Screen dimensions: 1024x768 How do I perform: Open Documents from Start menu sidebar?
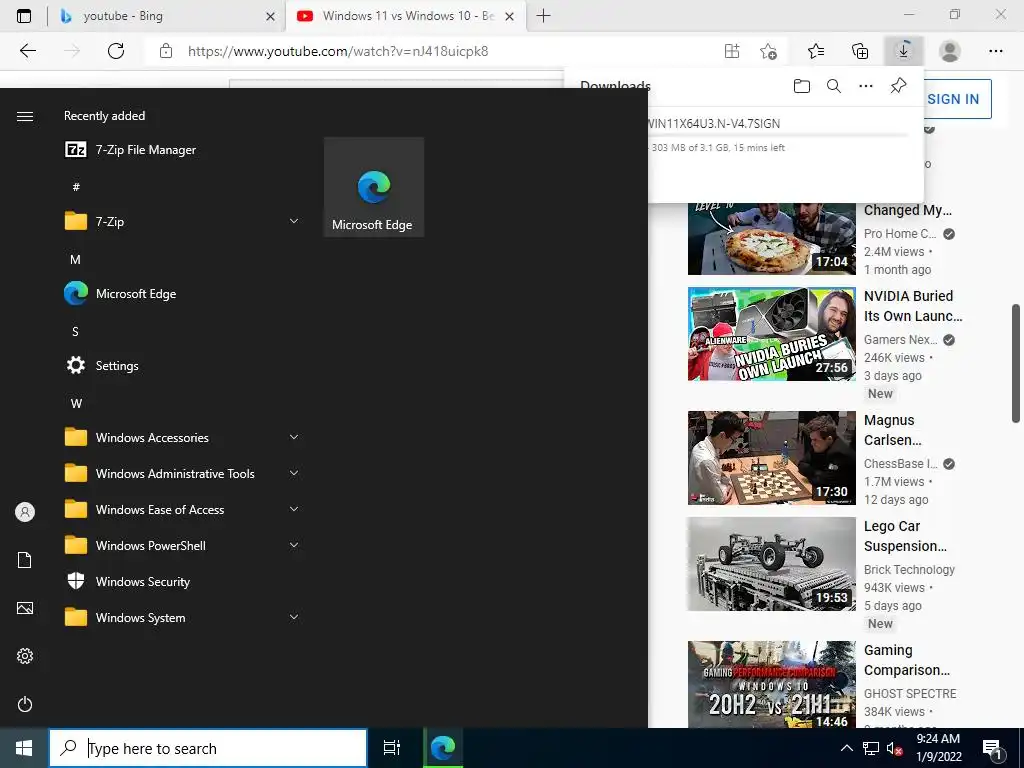pyautogui.click(x=25, y=560)
